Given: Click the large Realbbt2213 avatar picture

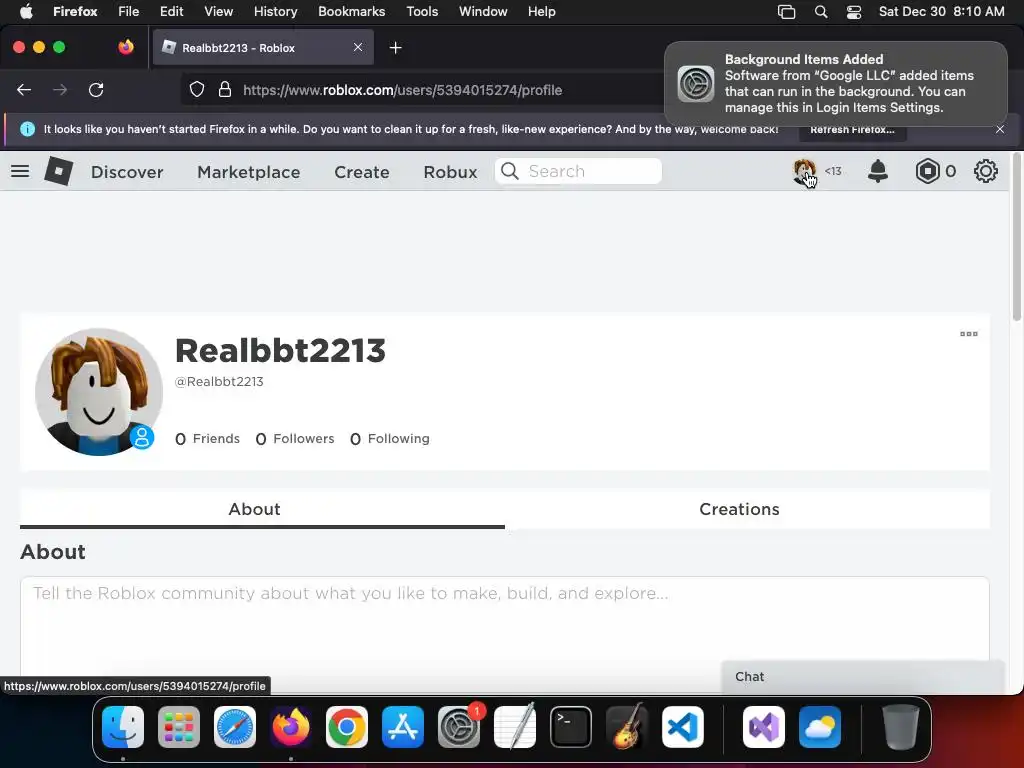Looking at the screenshot, I should 99,392.
